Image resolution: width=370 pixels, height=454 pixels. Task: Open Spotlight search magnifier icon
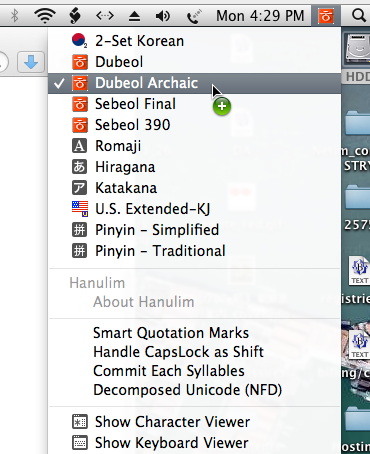(x=359, y=15)
